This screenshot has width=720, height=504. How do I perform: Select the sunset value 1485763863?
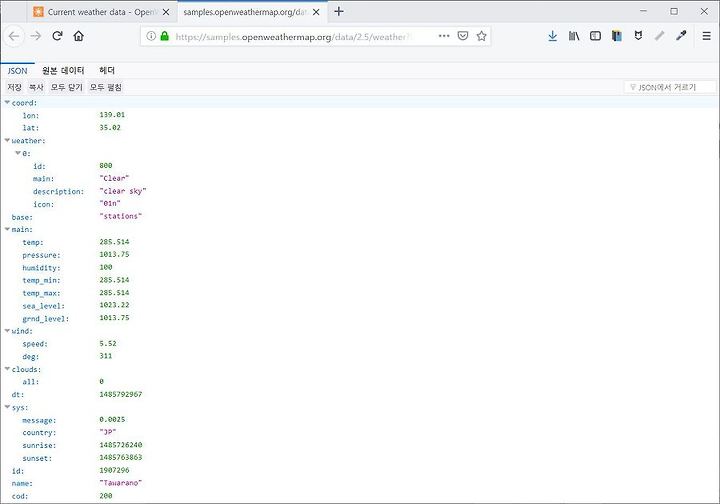121,457
